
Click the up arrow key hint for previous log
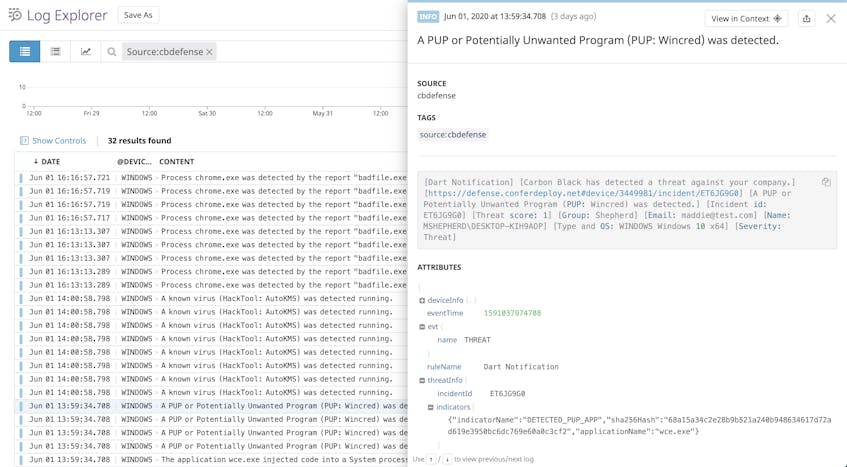pyautogui.click(x=431, y=459)
